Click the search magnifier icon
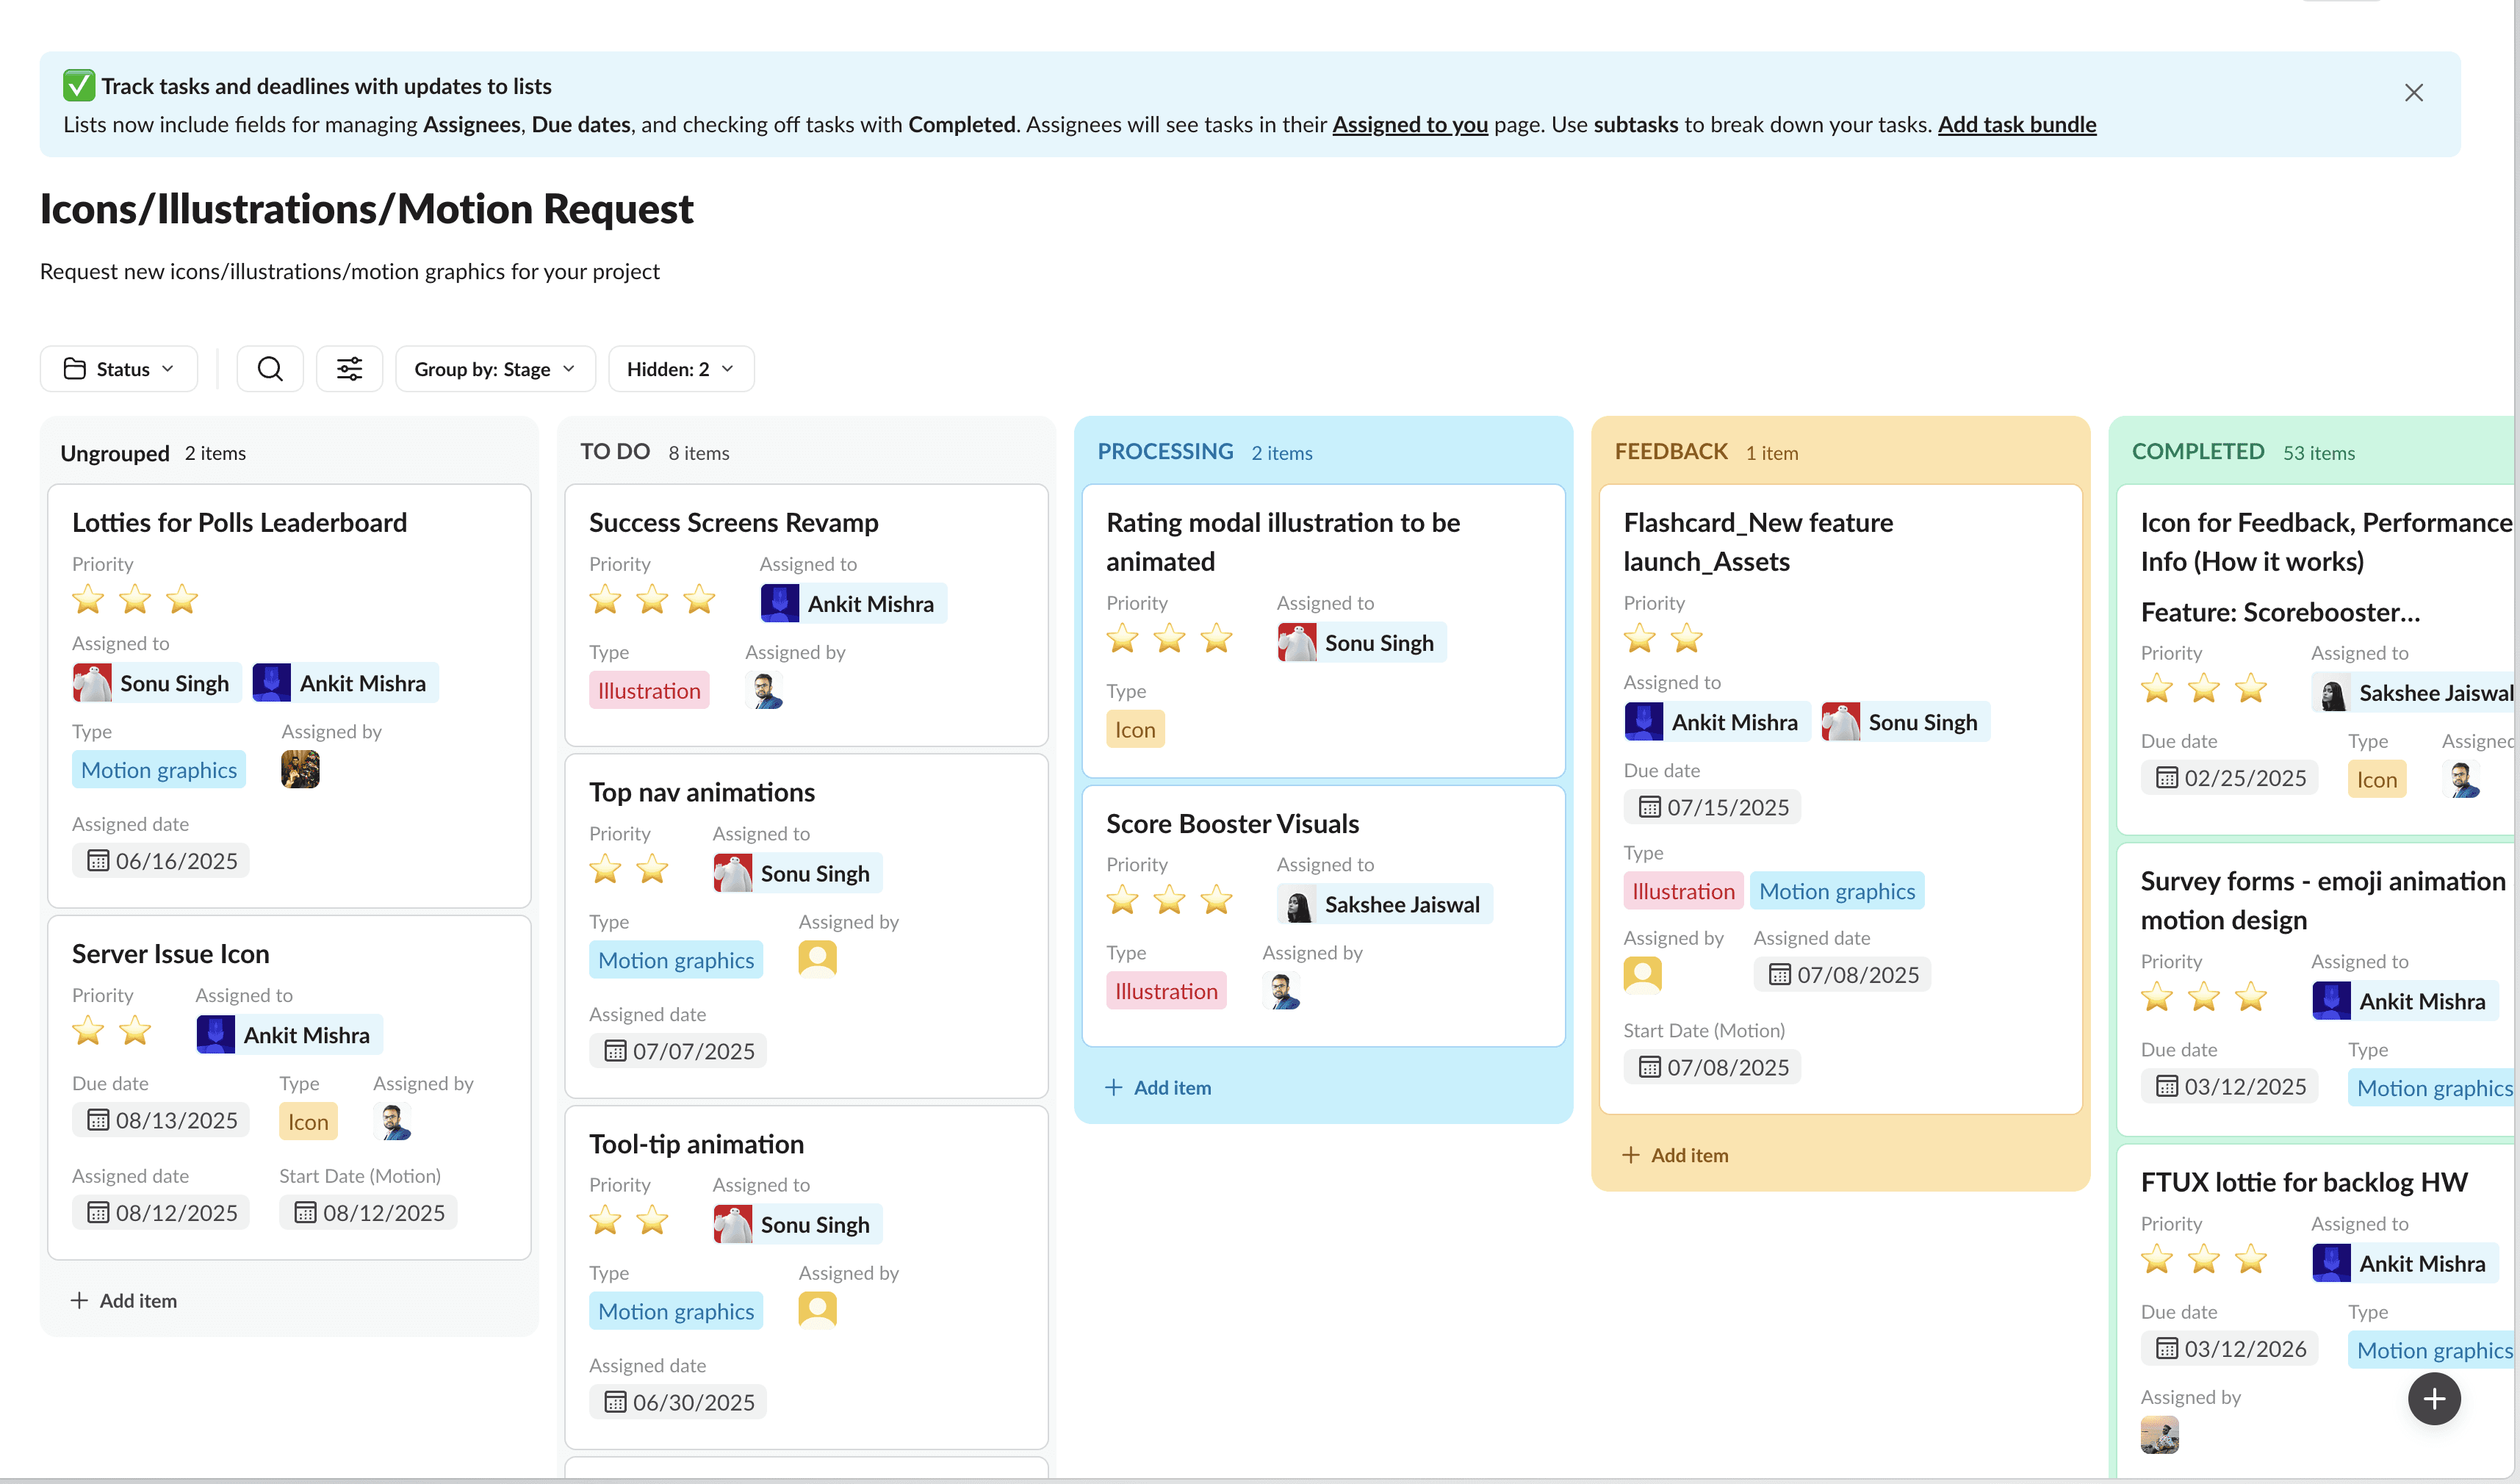 pyautogui.click(x=270, y=369)
